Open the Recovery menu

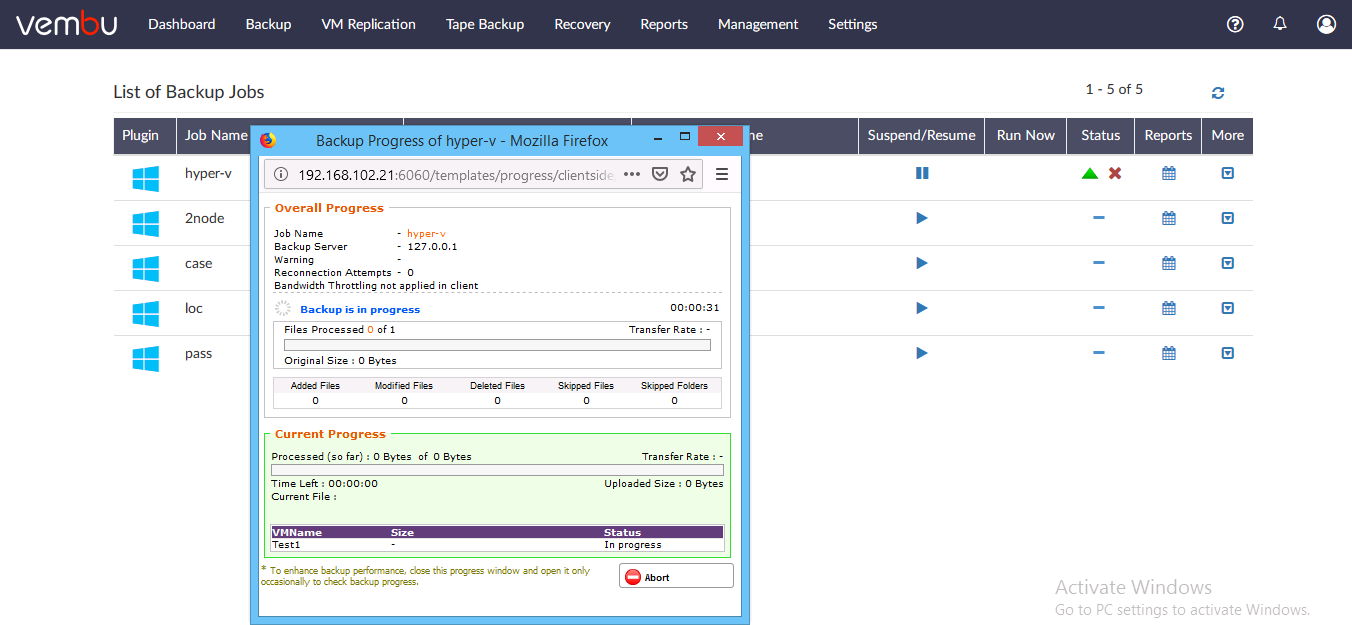point(582,24)
